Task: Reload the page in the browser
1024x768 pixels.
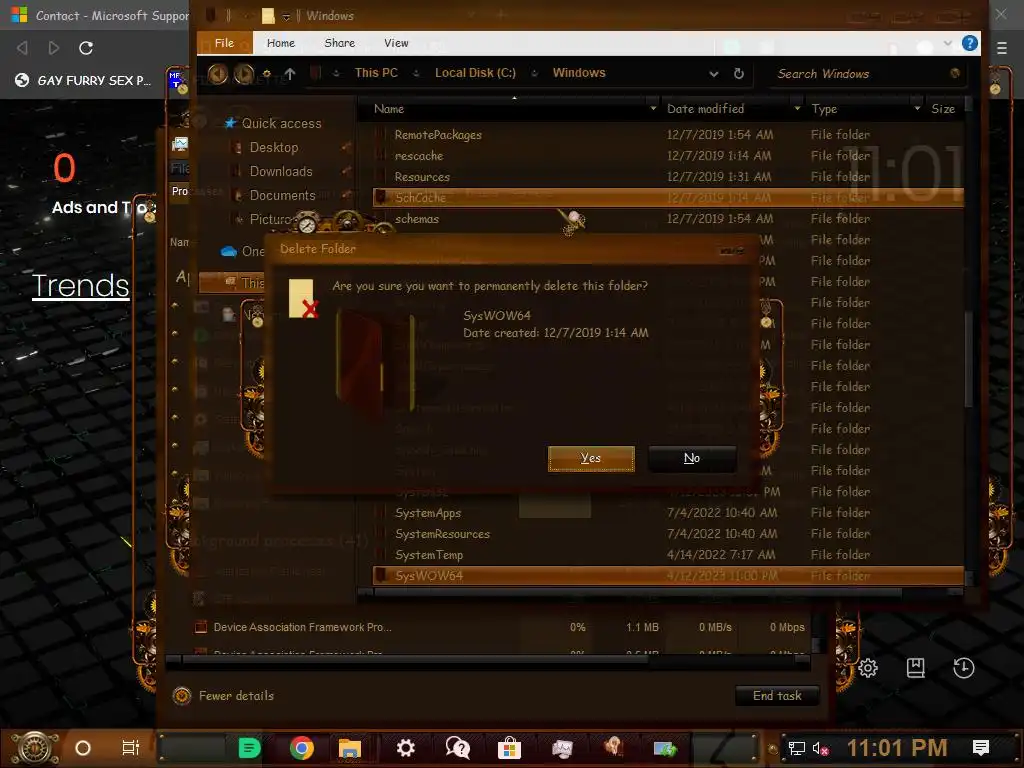Action: coord(86,48)
